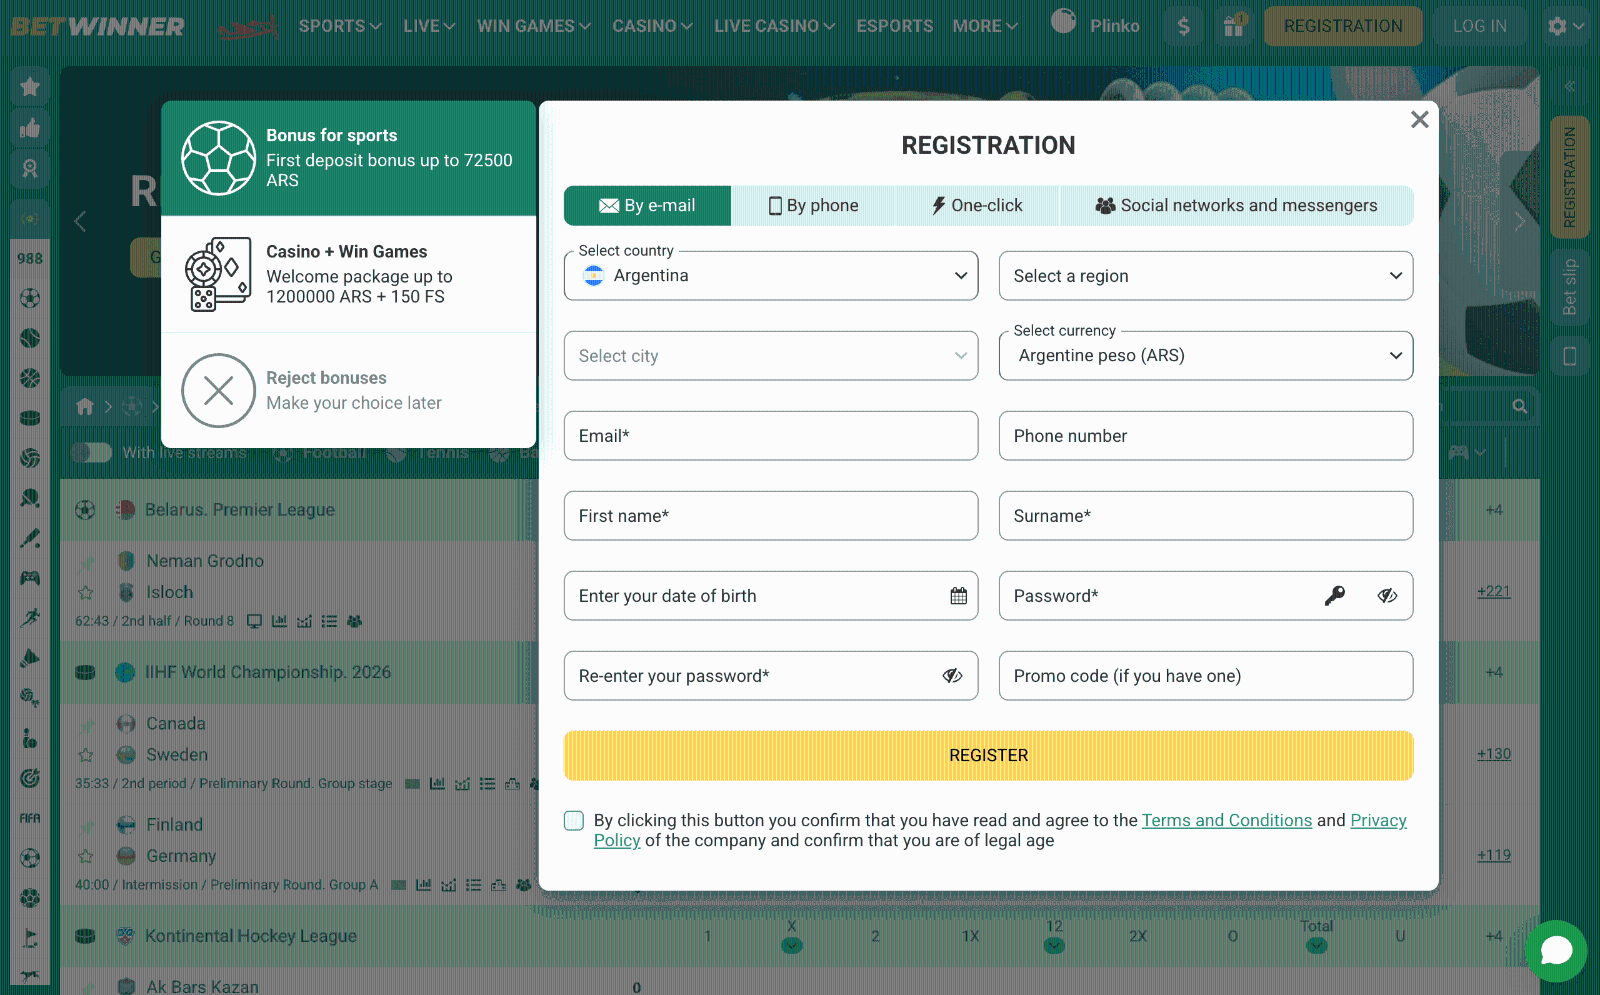Select Reject bonuses option

(348, 390)
